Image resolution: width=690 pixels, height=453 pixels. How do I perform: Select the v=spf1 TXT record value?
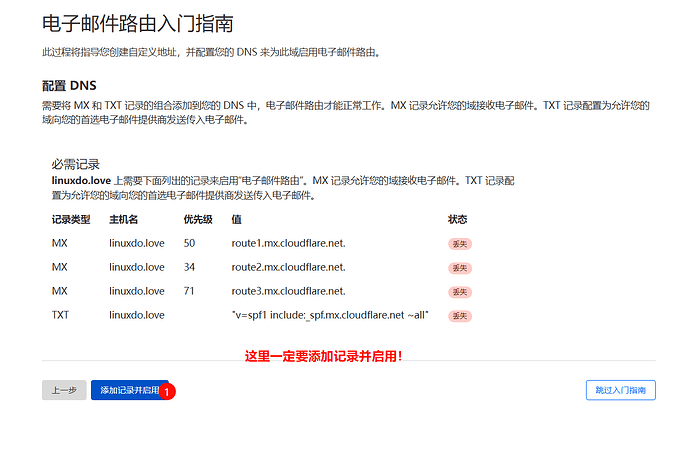(330, 315)
